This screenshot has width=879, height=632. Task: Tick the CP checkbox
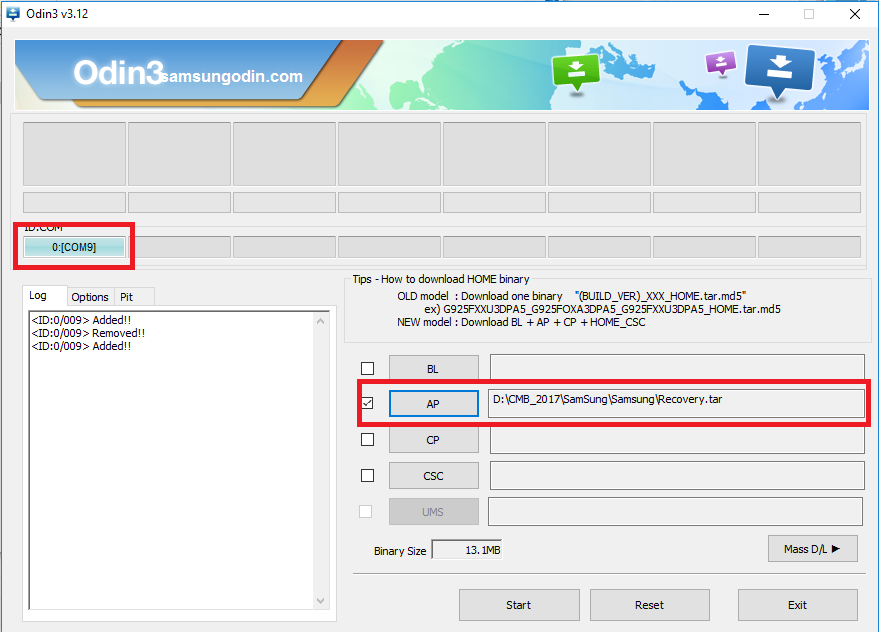(x=367, y=440)
